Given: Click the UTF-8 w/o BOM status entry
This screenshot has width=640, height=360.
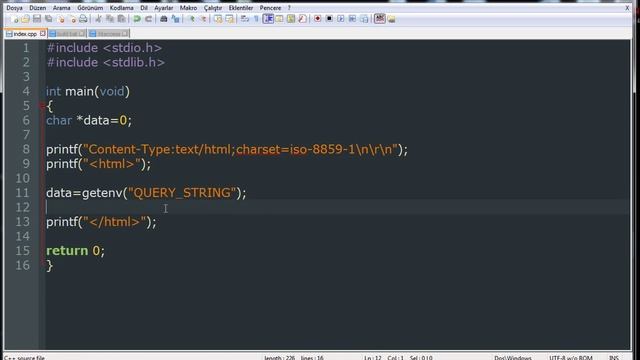Looking at the screenshot, I should coord(571,358).
